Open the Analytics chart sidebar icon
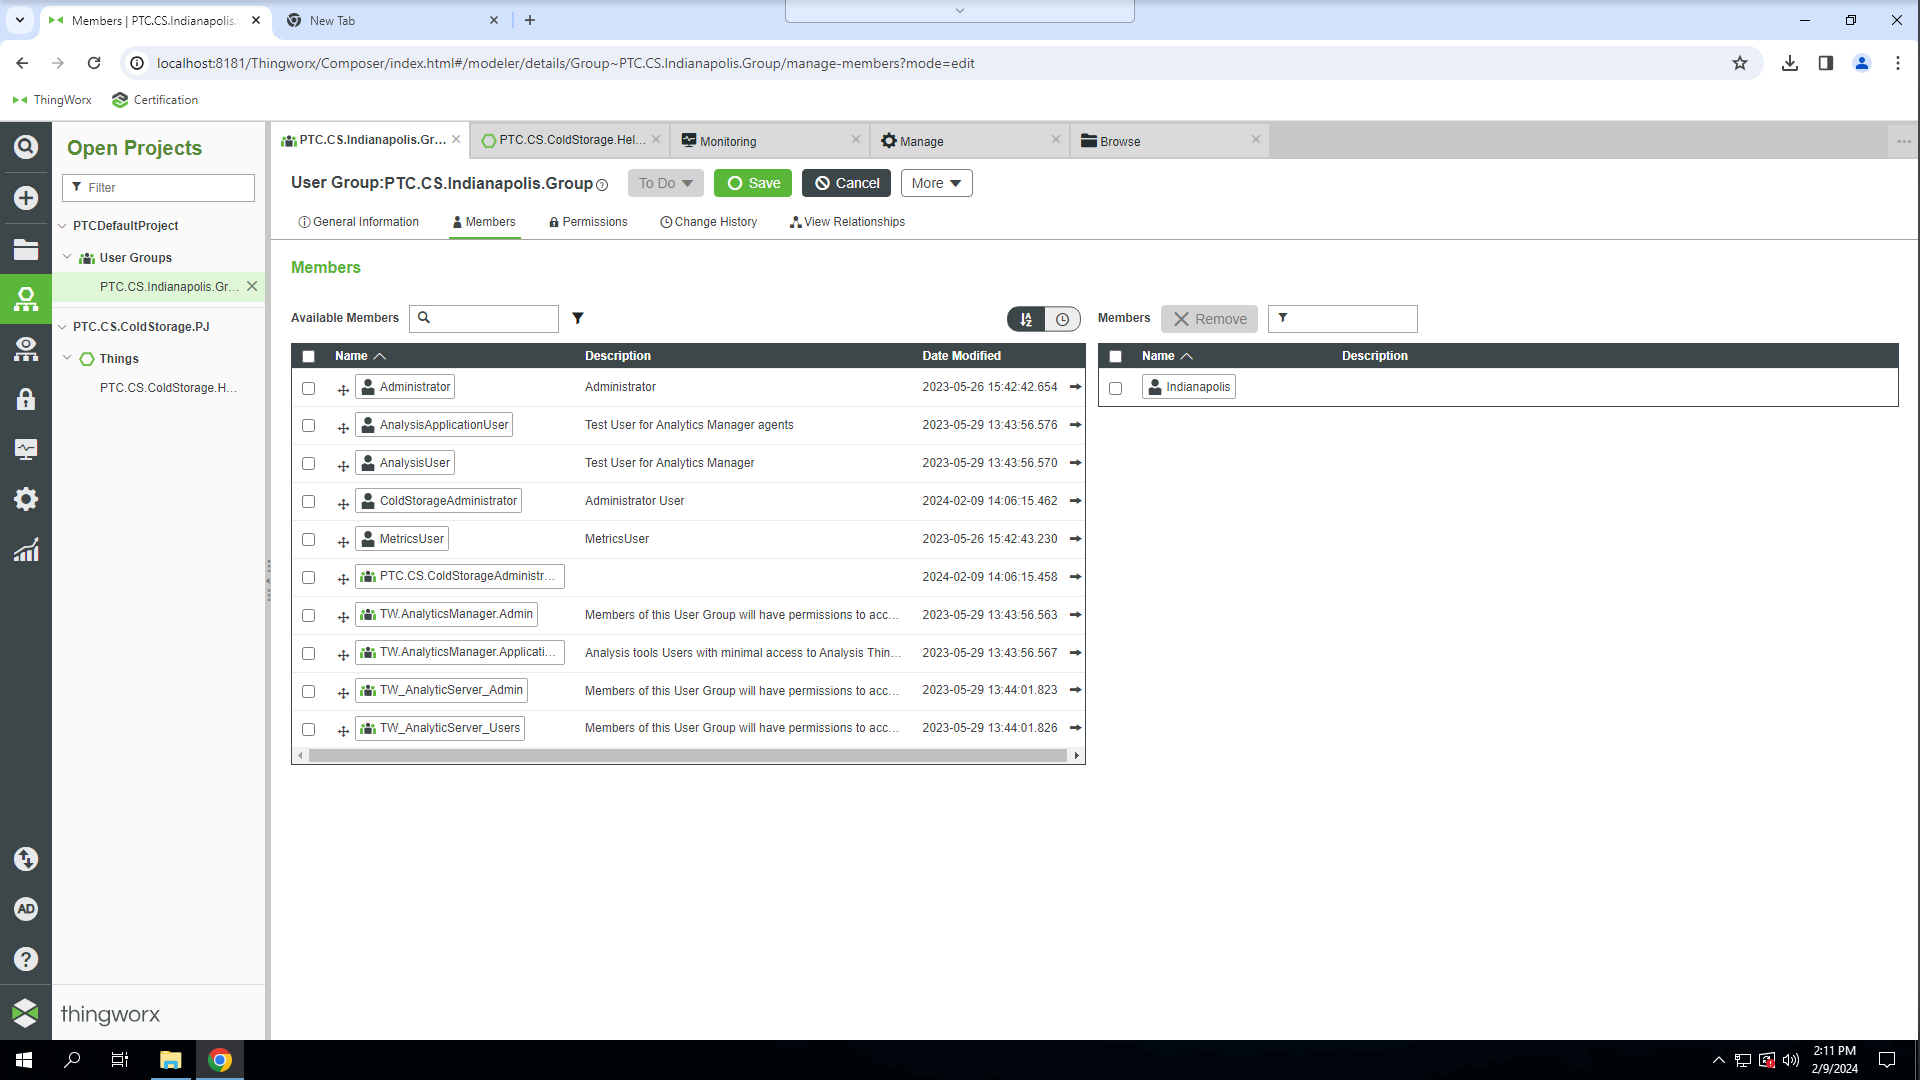This screenshot has height=1080, width=1920. click(x=26, y=549)
